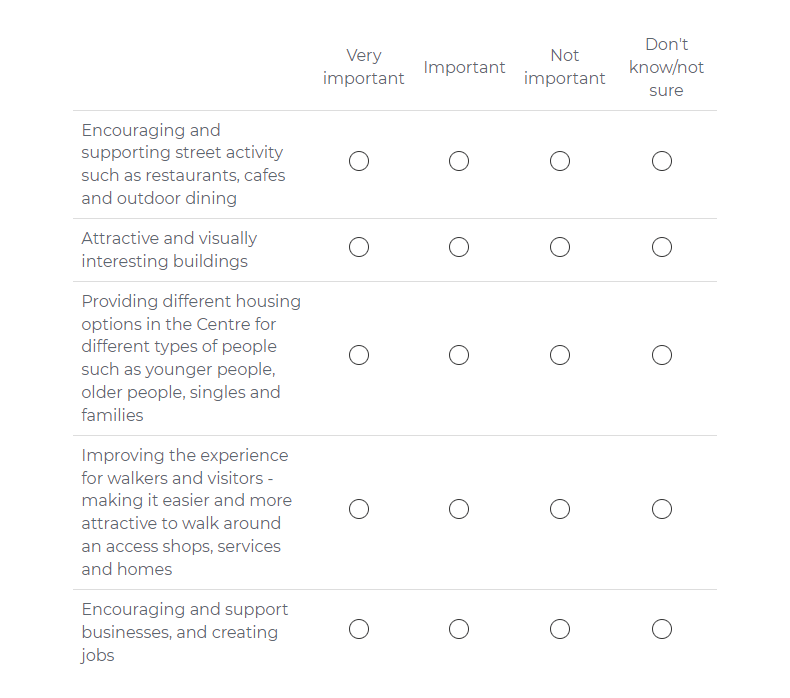Select Important for street activity row
The height and width of the screenshot is (698, 790).
coord(459,161)
